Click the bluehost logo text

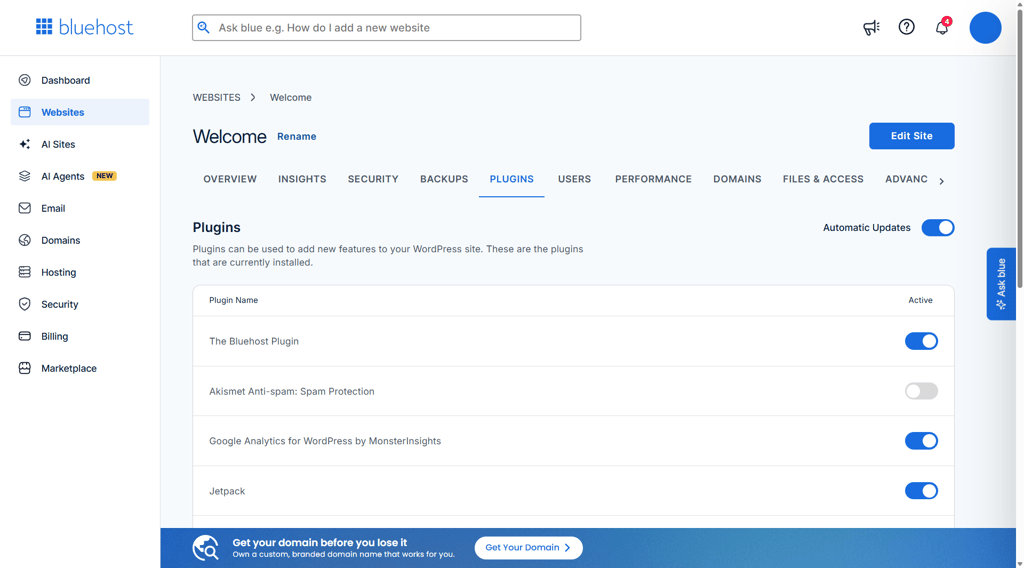(x=96, y=27)
